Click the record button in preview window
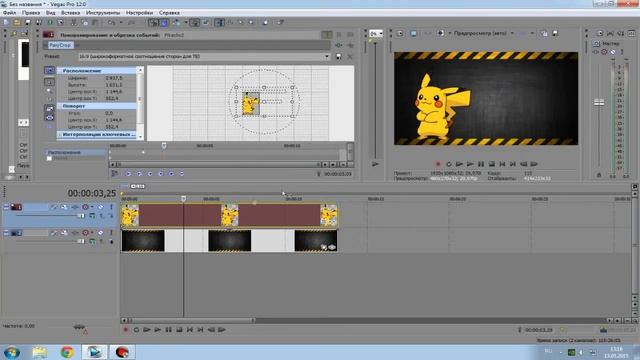The width and height of the screenshot is (640, 360). click(x=438, y=164)
